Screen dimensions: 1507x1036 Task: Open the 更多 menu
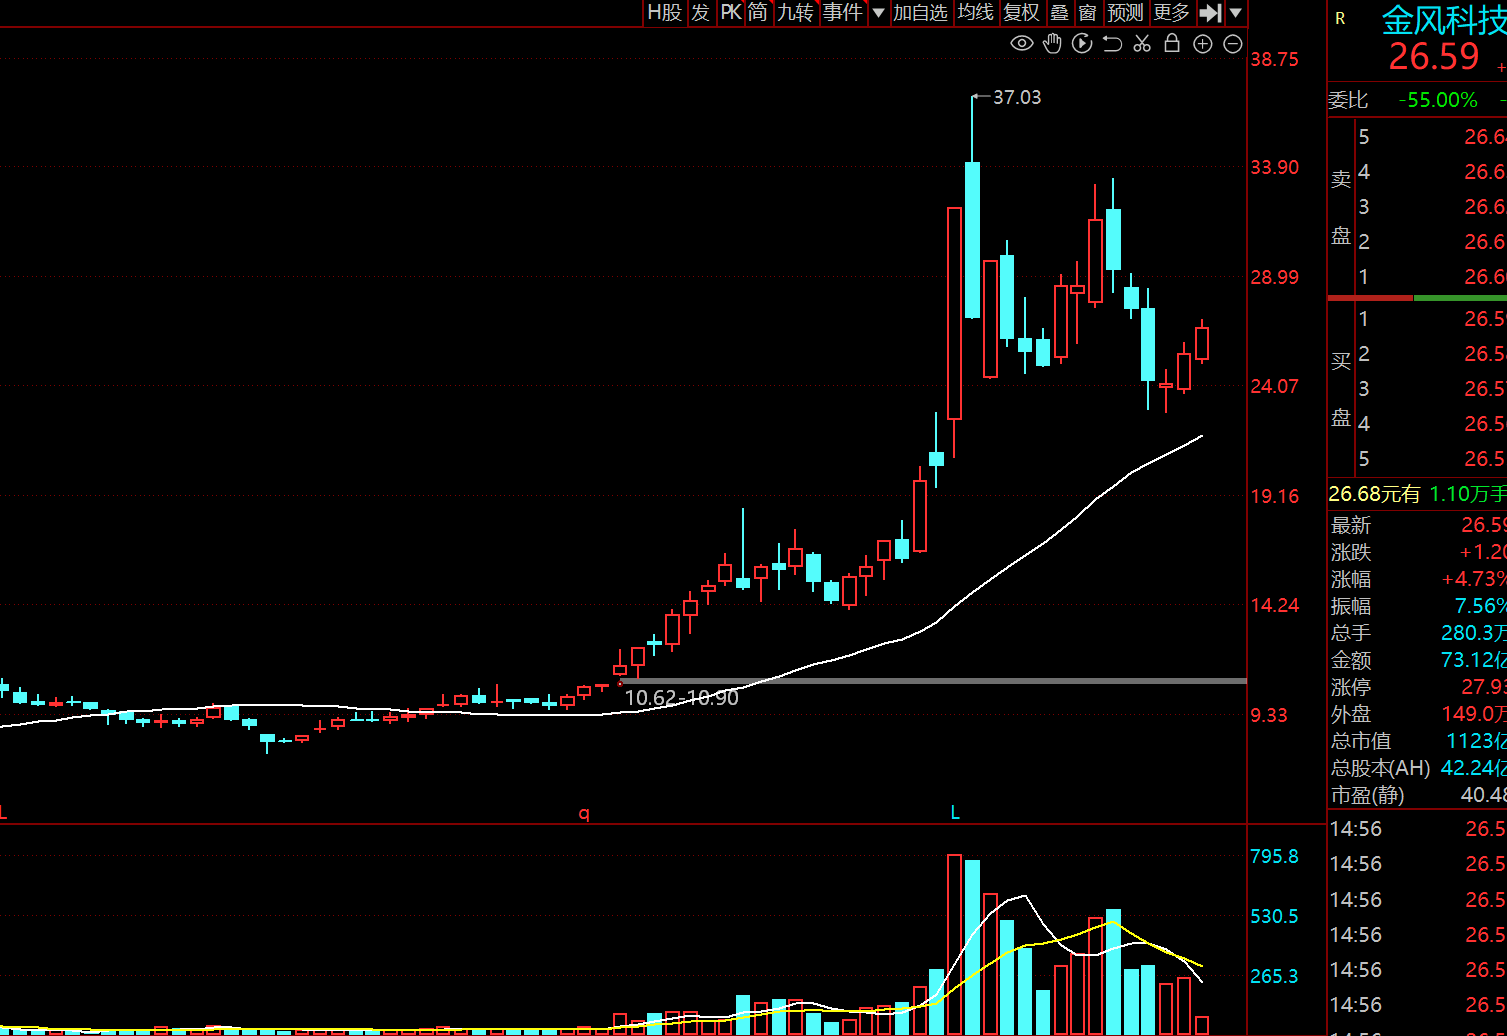[x=1171, y=13]
